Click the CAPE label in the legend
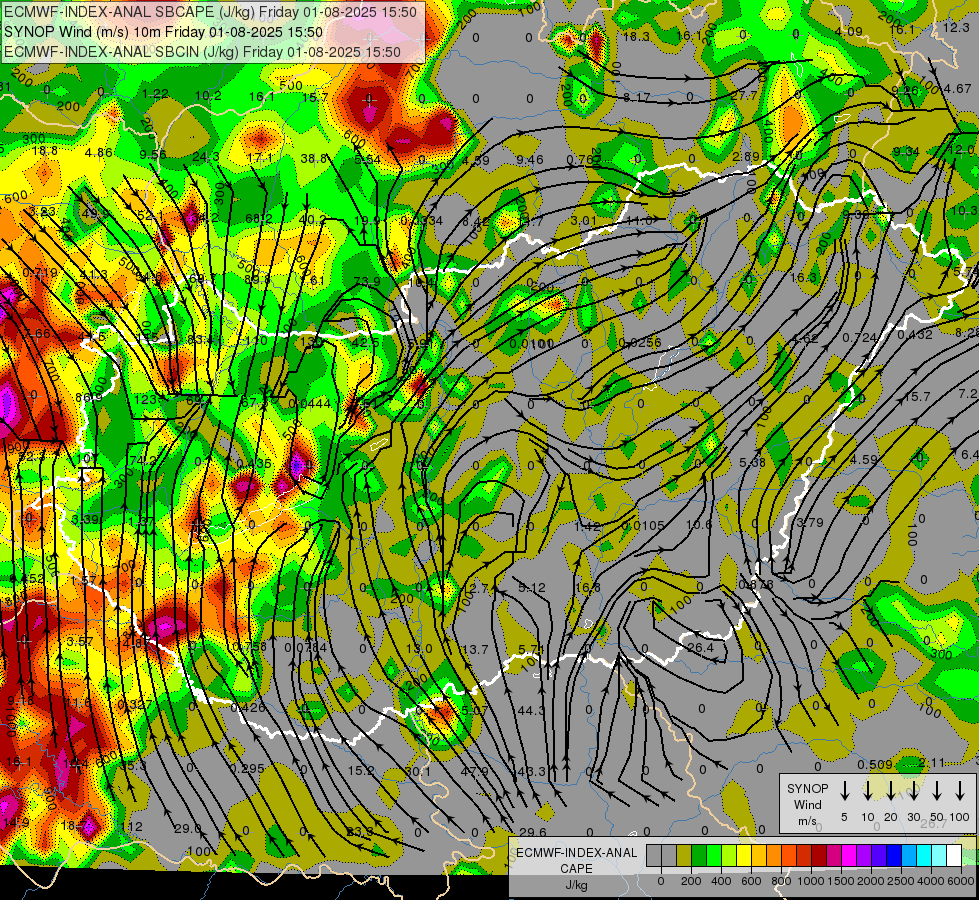Image resolution: width=979 pixels, height=900 pixels. [x=576, y=869]
